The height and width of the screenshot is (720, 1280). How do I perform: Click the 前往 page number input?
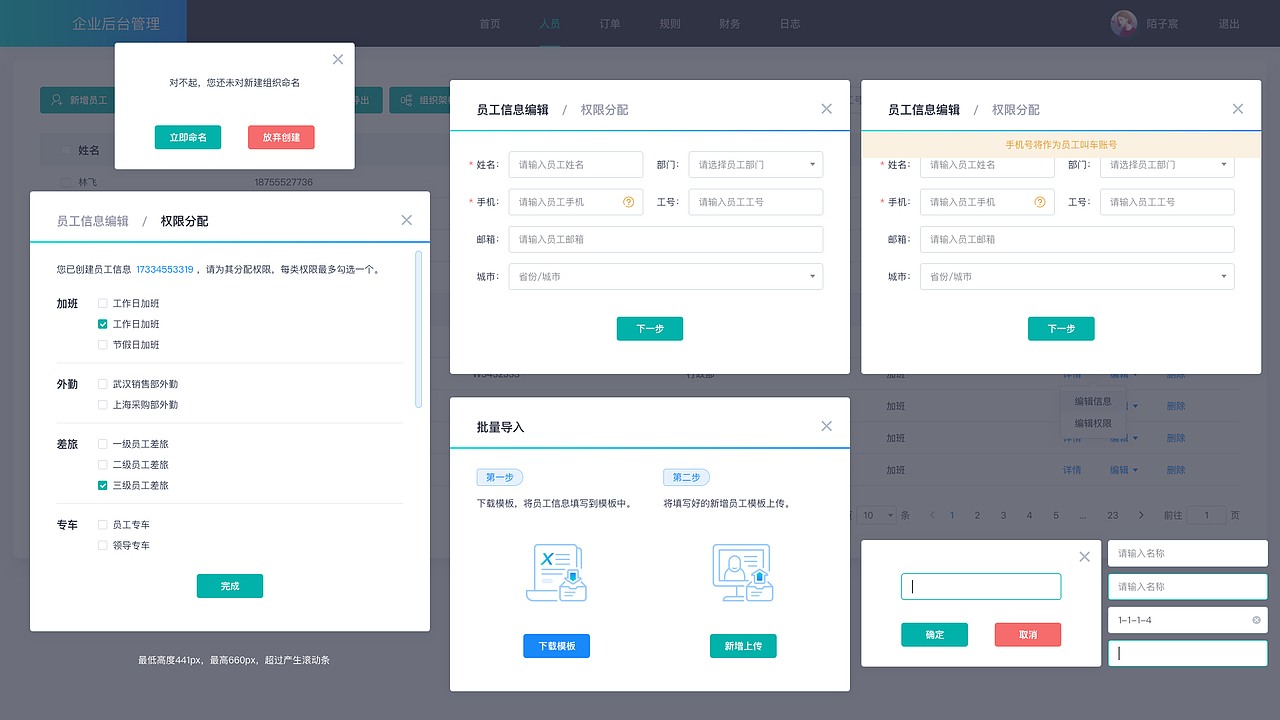(x=1207, y=515)
